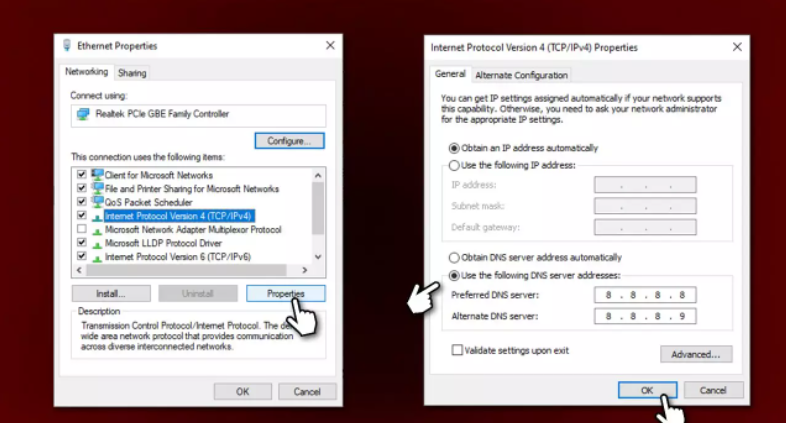This screenshot has width=786, height=423.
Task: Click the horizontal scroll left arrow
Action: tap(79, 270)
